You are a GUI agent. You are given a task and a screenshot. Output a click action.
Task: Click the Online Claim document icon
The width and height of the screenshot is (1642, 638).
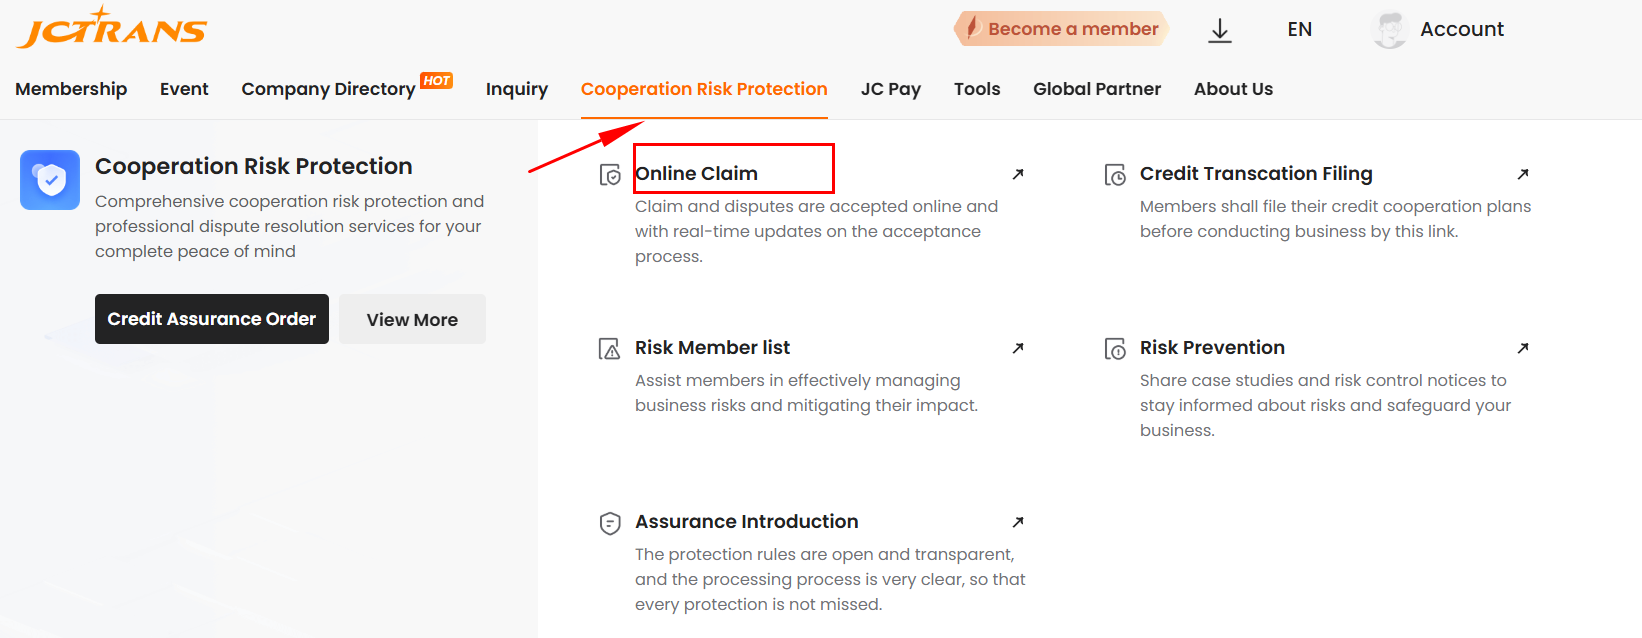[610, 175]
